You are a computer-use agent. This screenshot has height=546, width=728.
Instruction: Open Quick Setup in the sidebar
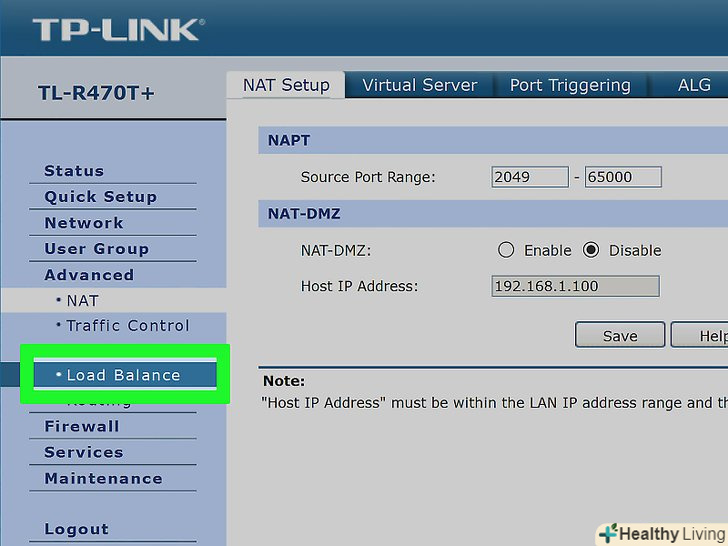101,197
